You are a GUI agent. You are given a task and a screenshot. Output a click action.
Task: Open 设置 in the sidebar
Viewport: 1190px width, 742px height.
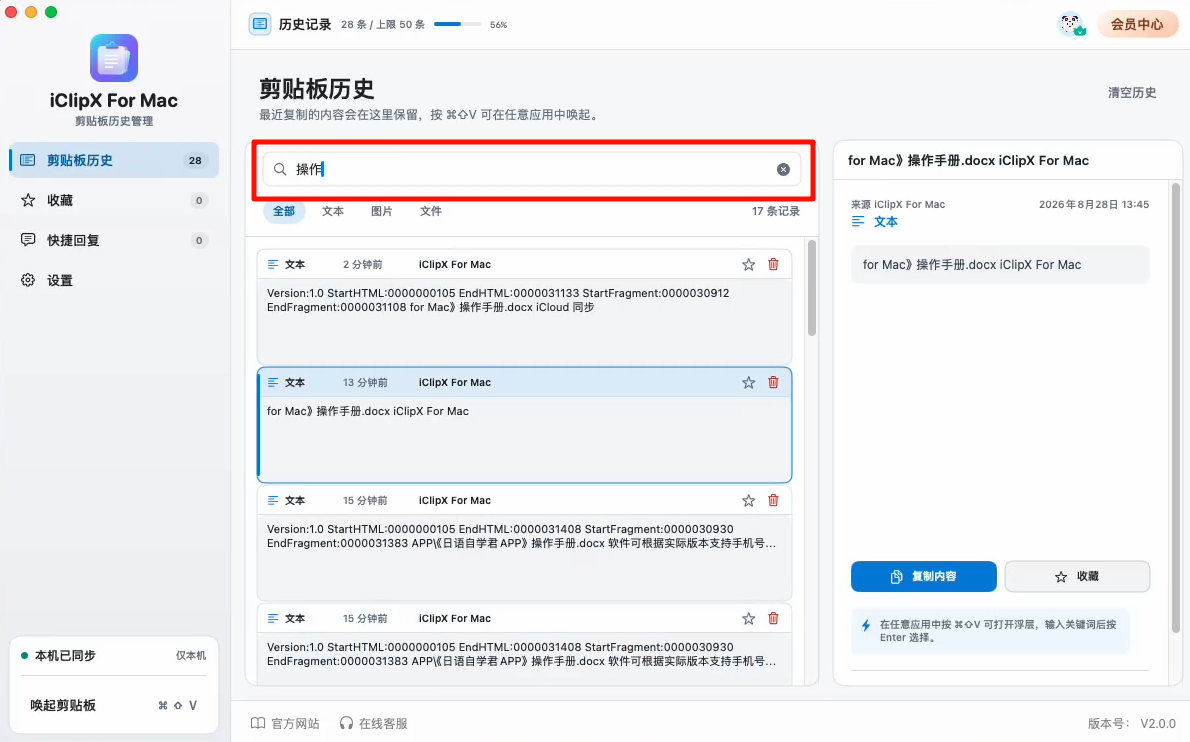[x=114, y=281]
